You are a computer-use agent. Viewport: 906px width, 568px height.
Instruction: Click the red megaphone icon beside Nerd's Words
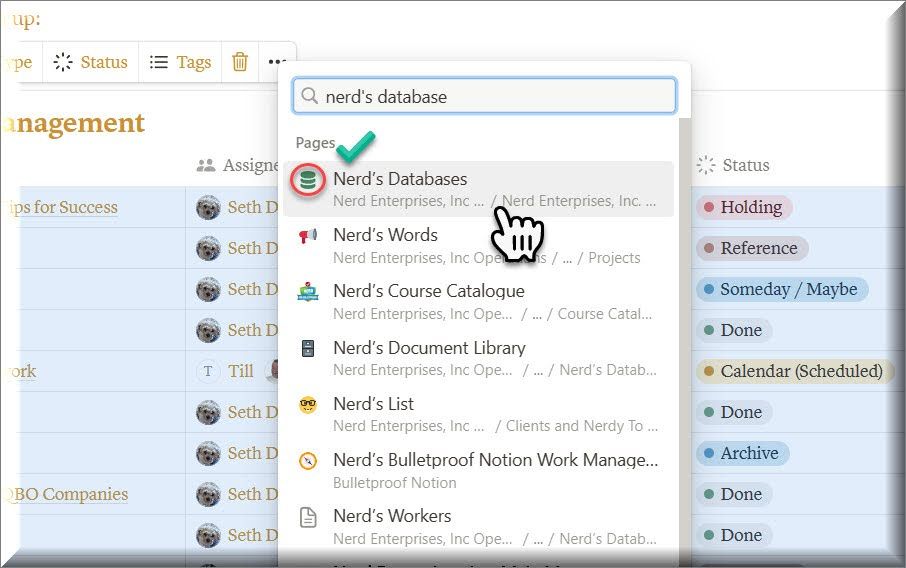[308, 236]
